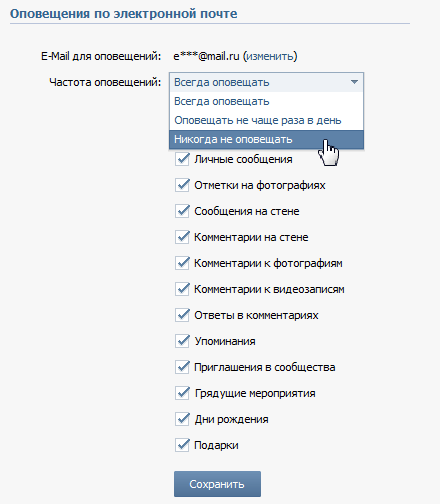Disable Ответы в комментариях notifications
The width and height of the screenshot is (440, 504).
point(182,315)
